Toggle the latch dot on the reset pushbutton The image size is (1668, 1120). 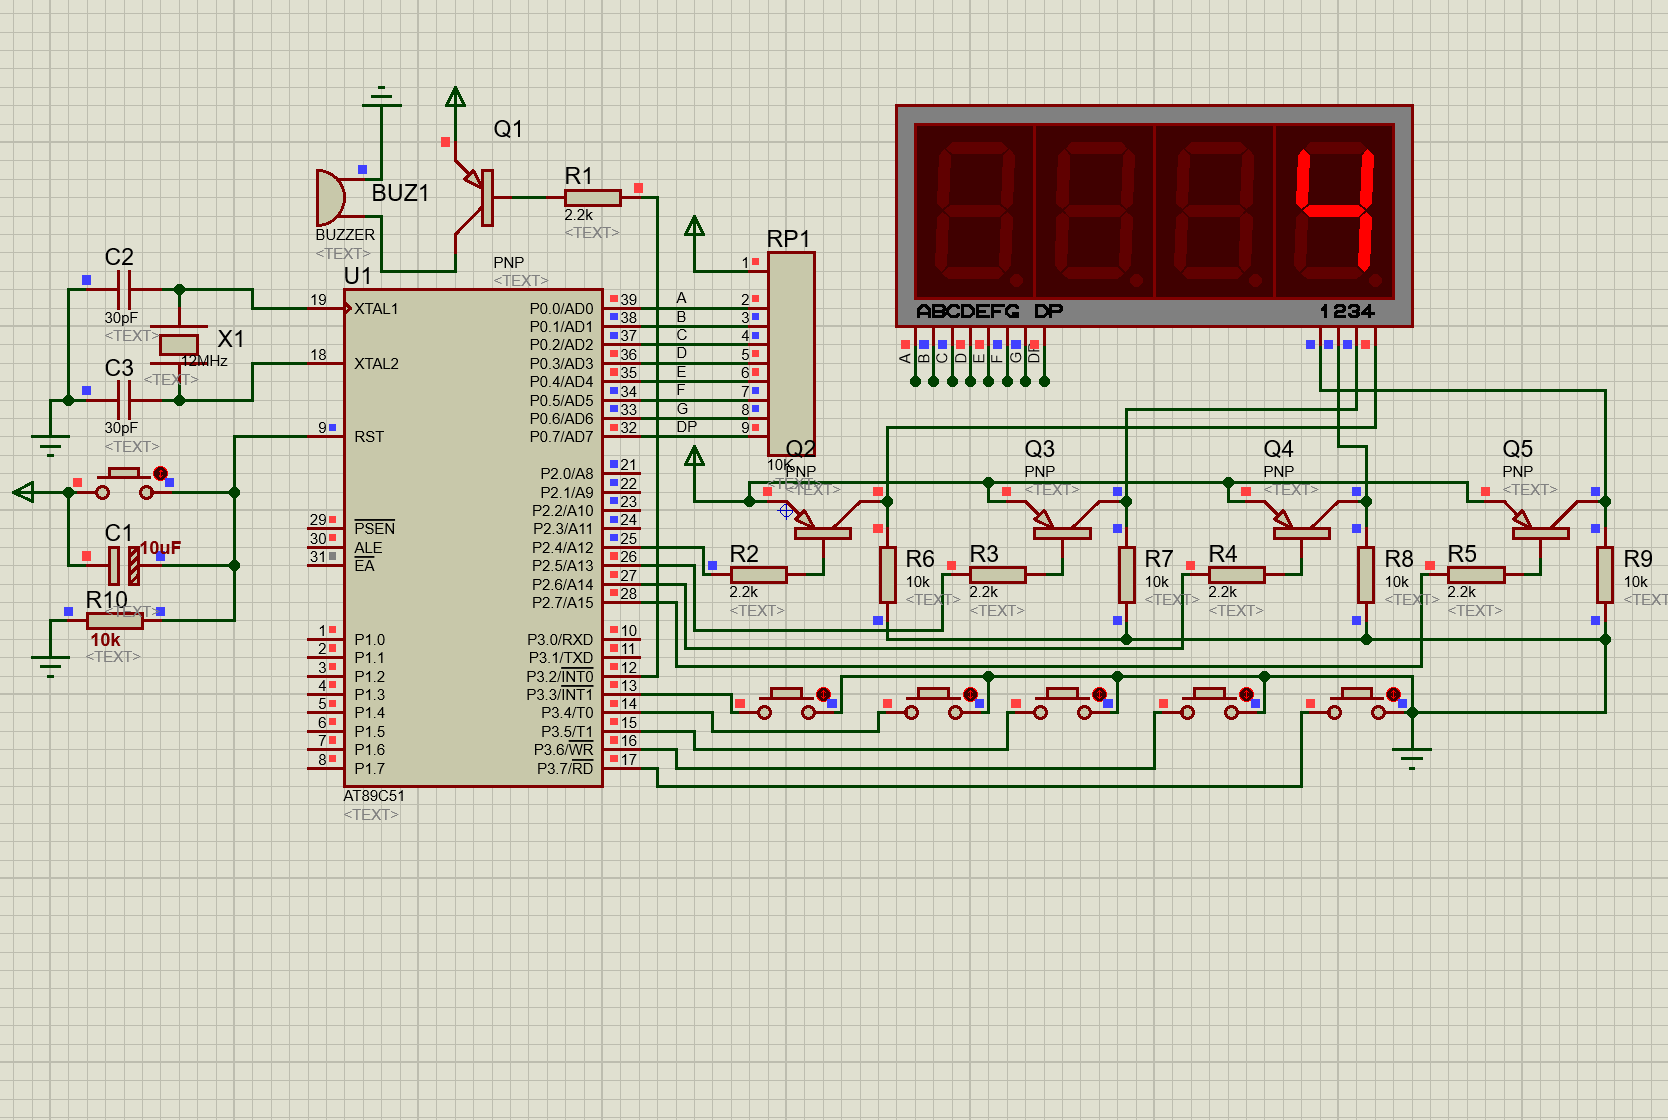160,473
